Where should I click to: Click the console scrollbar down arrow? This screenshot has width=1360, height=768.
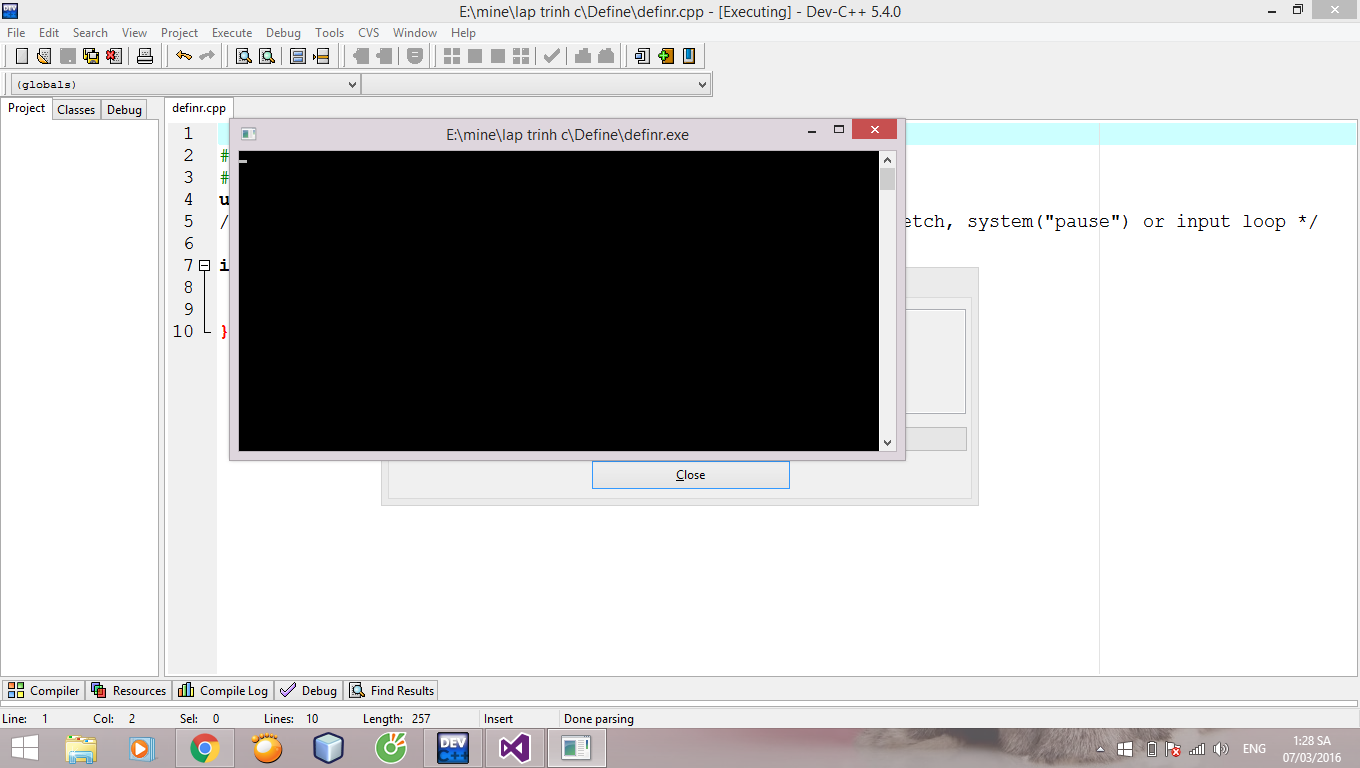point(887,442)
